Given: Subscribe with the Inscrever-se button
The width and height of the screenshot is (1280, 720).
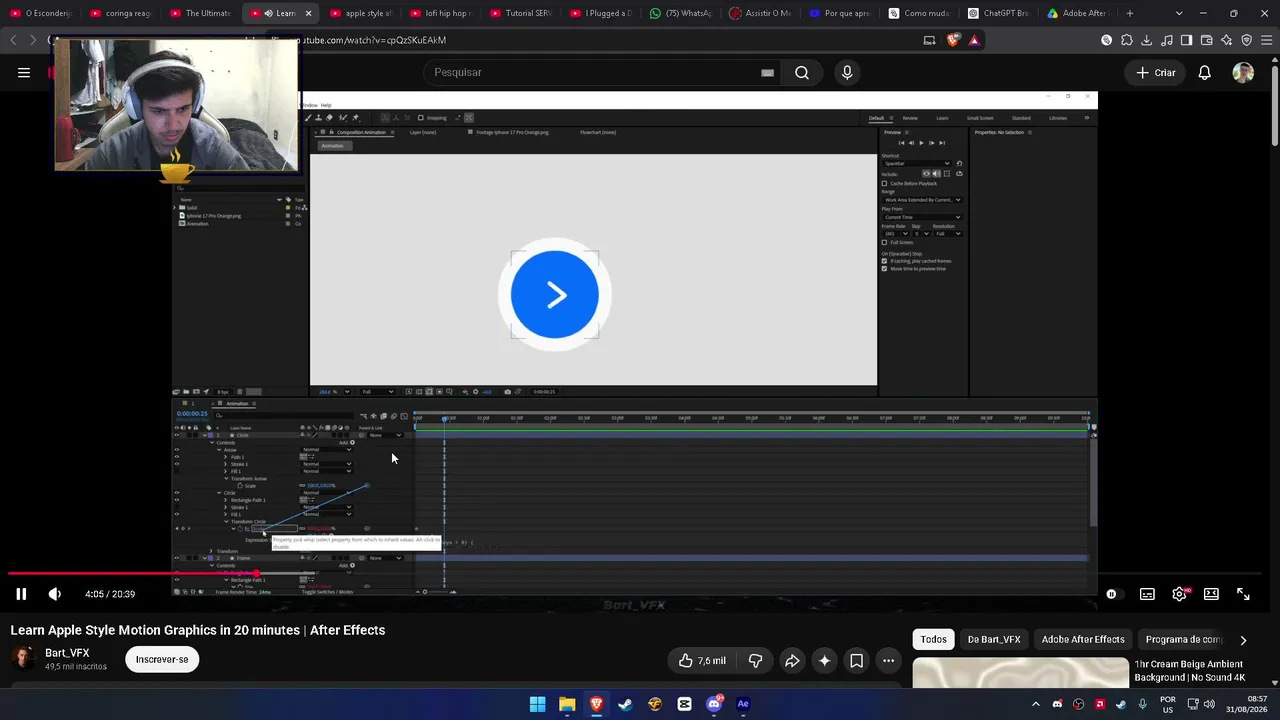Looking at the screenshot, I should 162,660.
